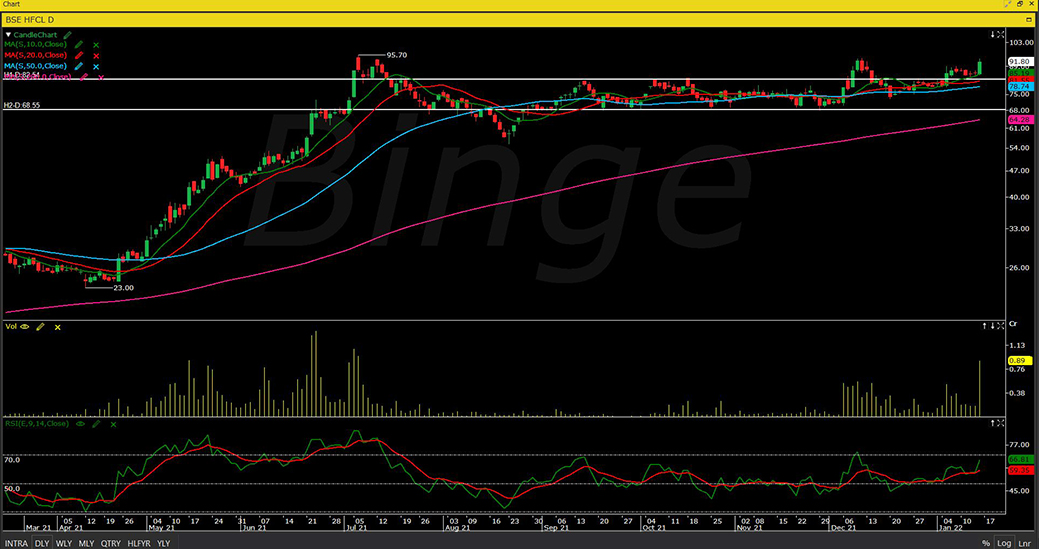
Task: Maximize the RSI pane
Action: point(1001,422)
